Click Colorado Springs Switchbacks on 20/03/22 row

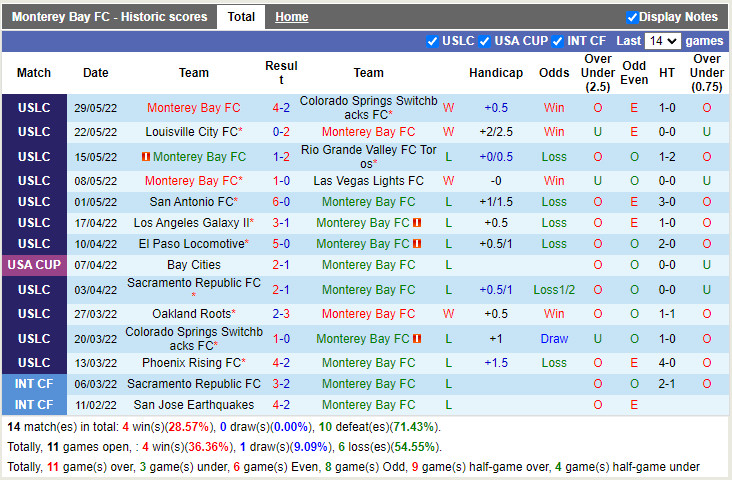tap(194, 339)
